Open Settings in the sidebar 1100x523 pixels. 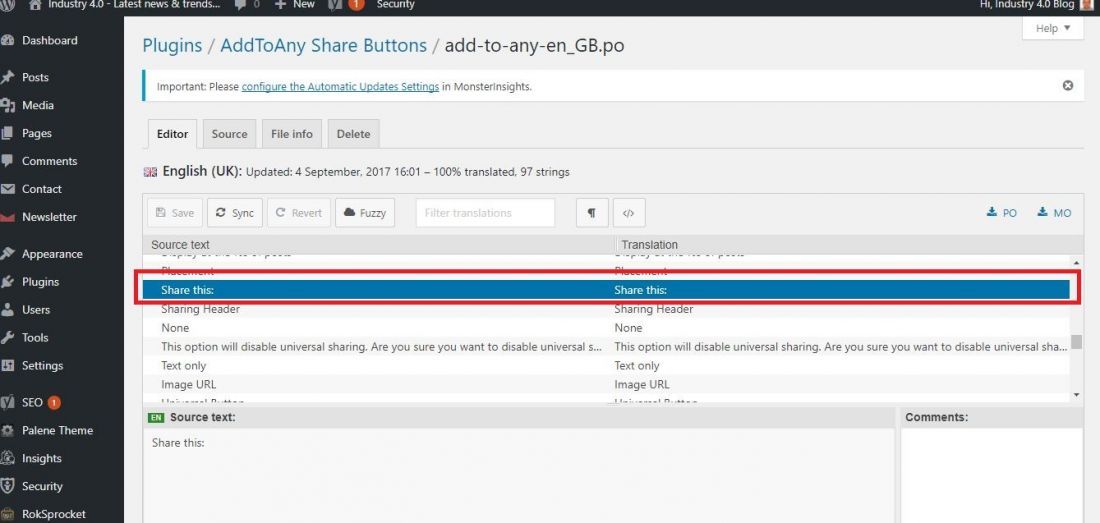click(42, 366)
